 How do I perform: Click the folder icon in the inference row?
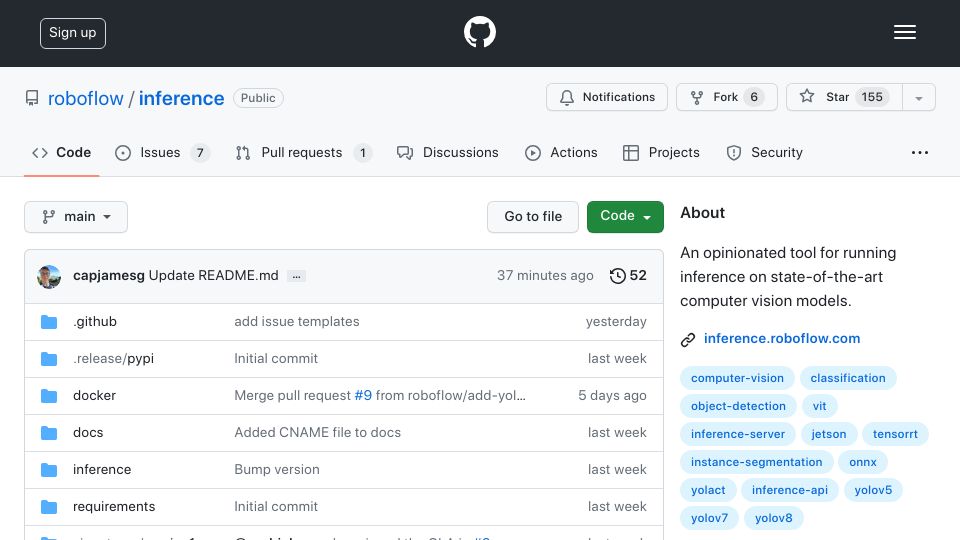point(49,470)
